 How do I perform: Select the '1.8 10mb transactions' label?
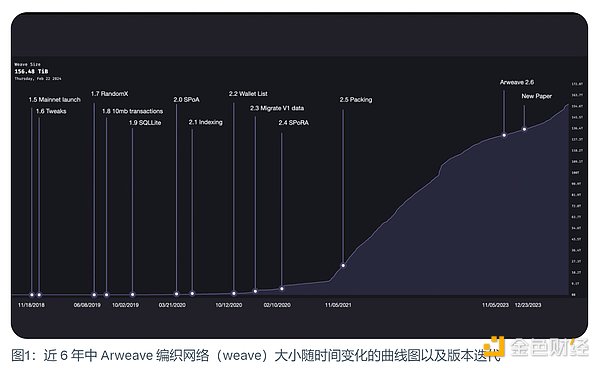tap(132, 111)
